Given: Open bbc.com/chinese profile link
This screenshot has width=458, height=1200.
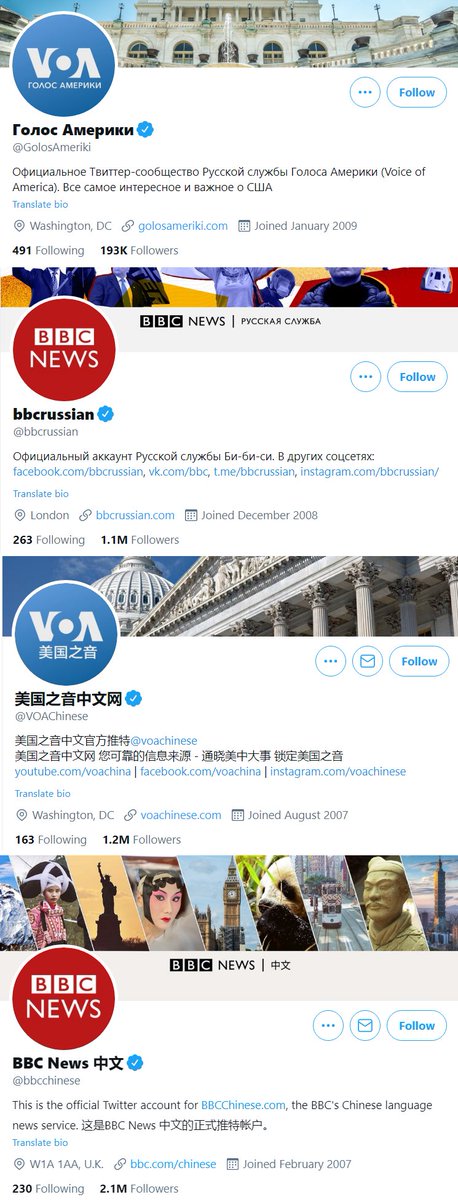Looking at the screenshot, I should [173, 1164].
